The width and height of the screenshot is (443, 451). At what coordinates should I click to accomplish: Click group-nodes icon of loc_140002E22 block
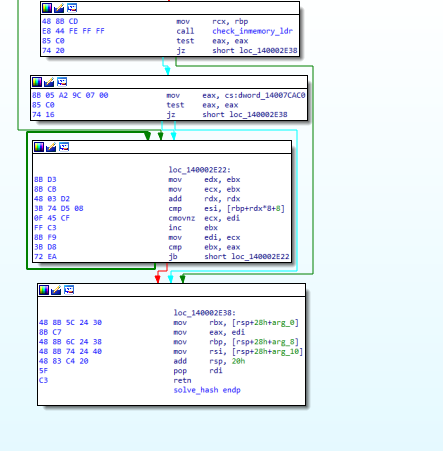point(64,147)
